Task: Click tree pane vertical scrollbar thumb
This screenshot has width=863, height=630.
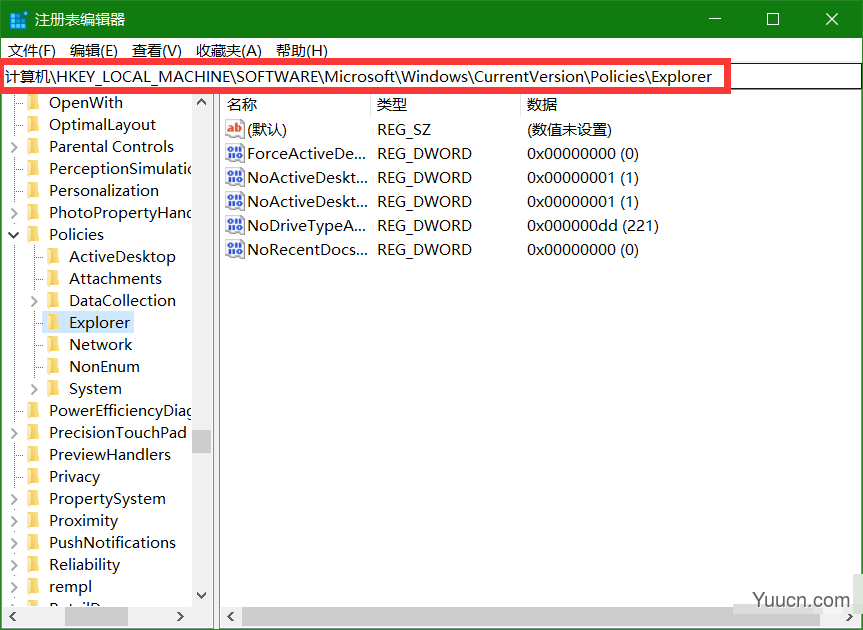Action: click(x=201, y=441)
